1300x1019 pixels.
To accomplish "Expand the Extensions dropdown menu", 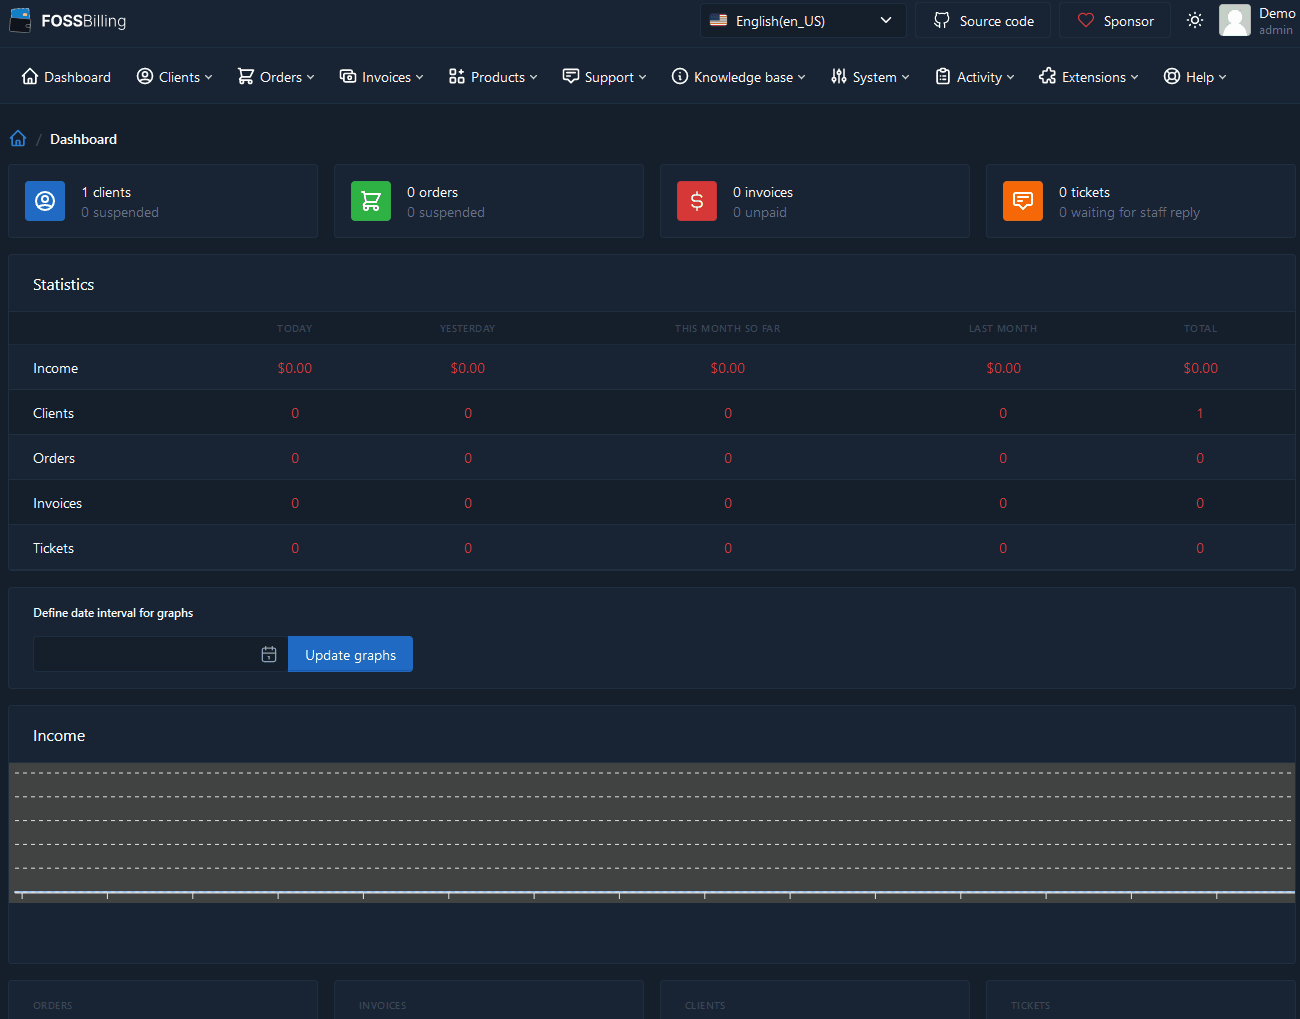I will coord(1089,77).
